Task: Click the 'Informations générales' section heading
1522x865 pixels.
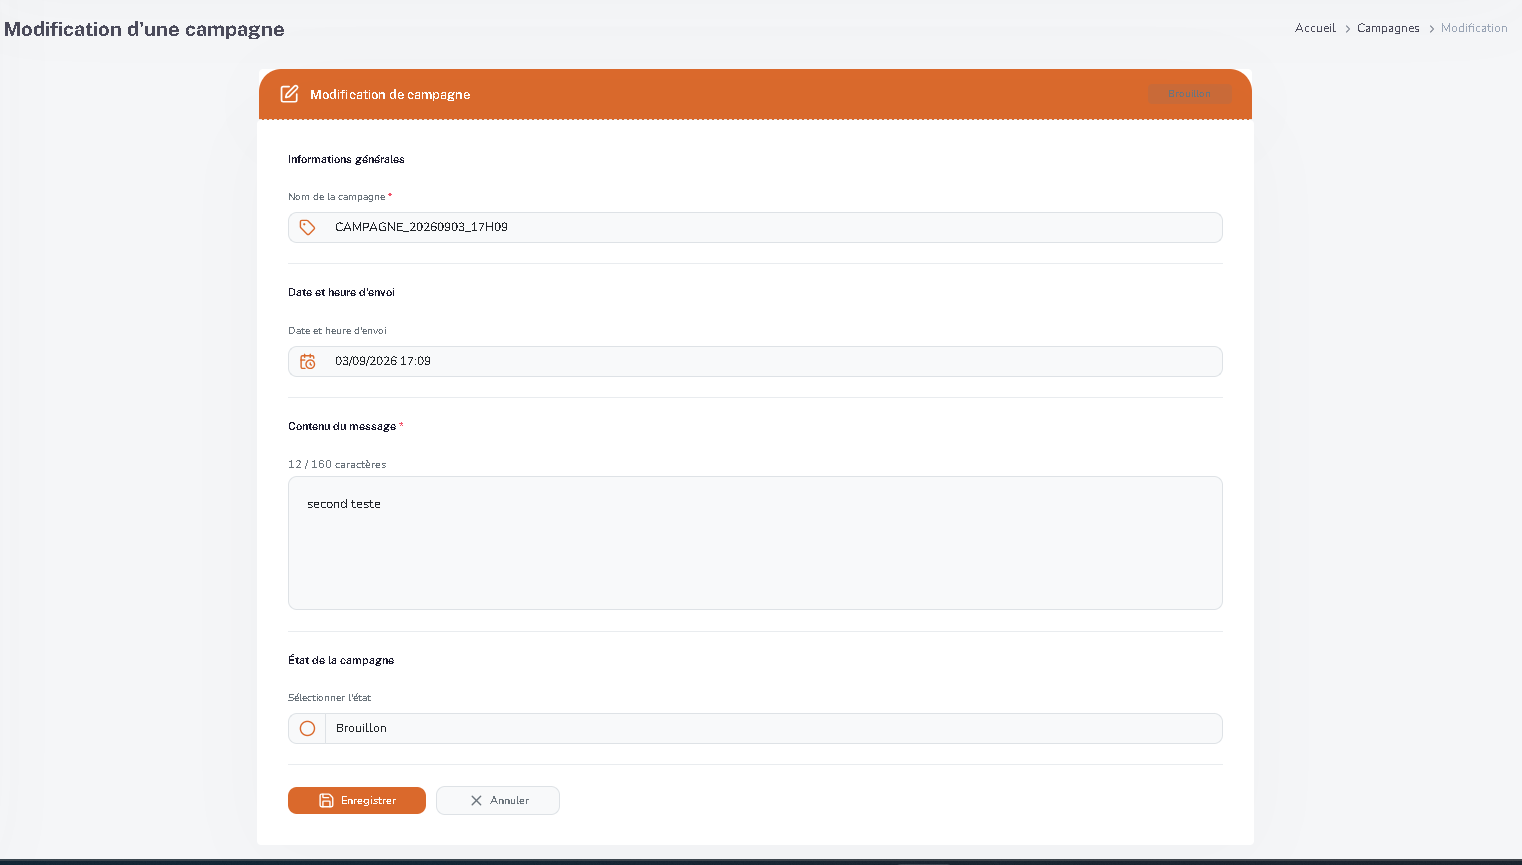Action: pyautogui.click(x=346, y=159)
